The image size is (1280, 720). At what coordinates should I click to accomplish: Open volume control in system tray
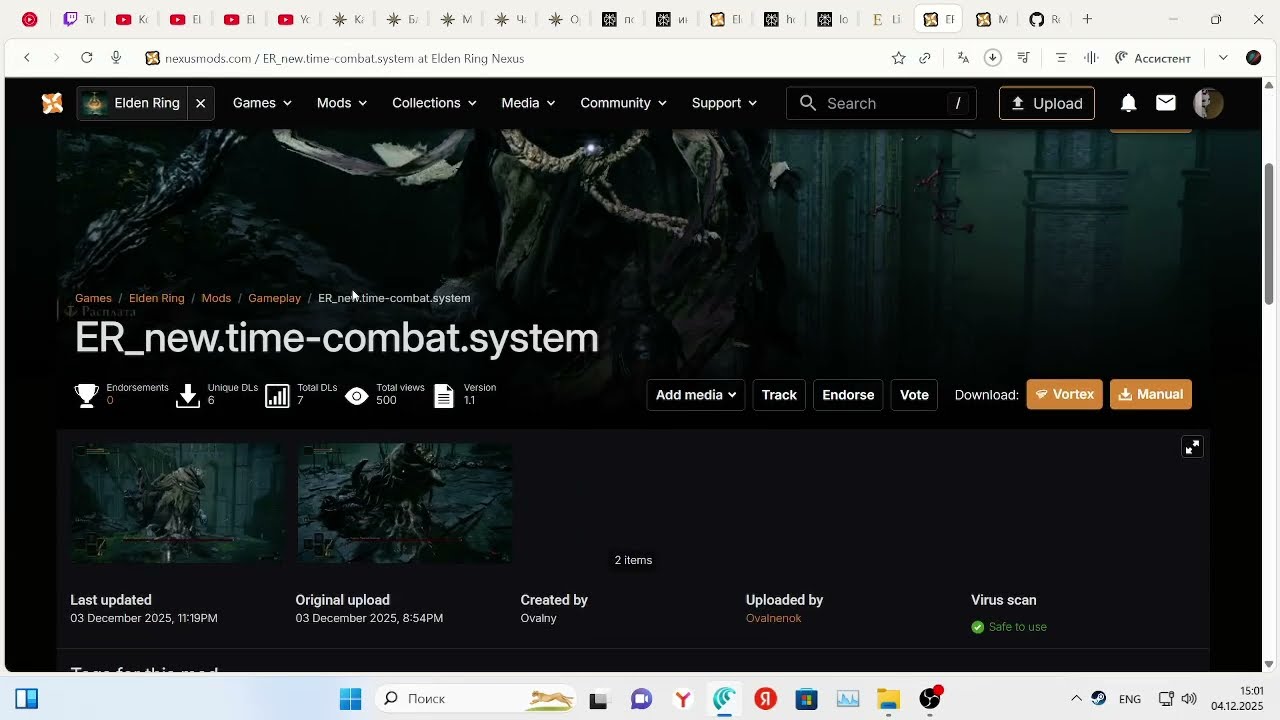[1189, 699]
